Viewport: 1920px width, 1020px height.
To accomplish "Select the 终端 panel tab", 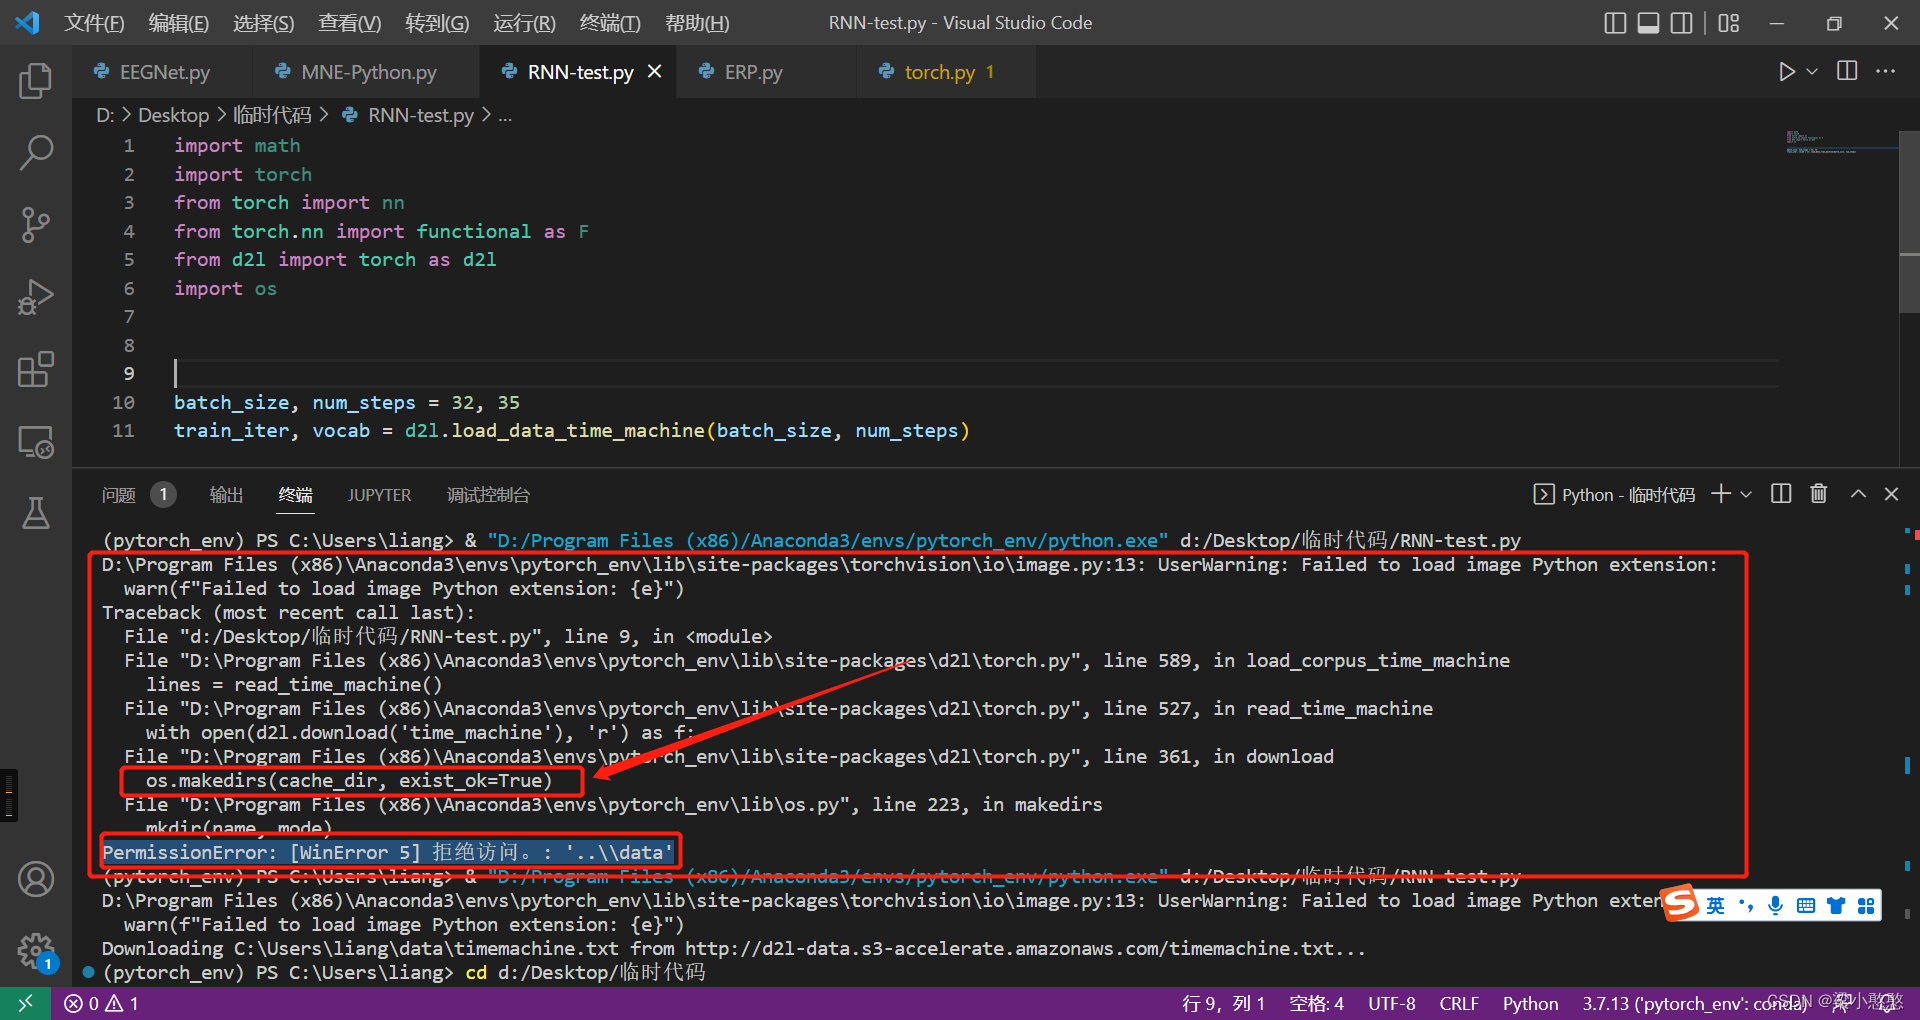I will [x=295, y=494].
